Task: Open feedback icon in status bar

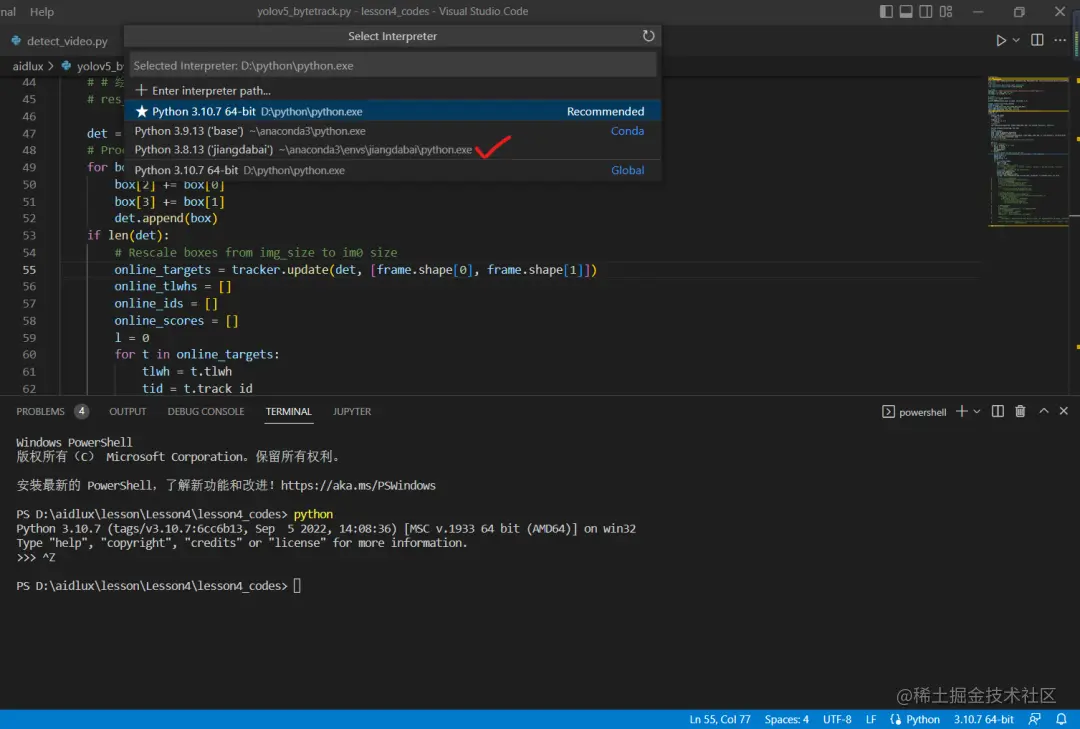Action: coord(1035,719)
